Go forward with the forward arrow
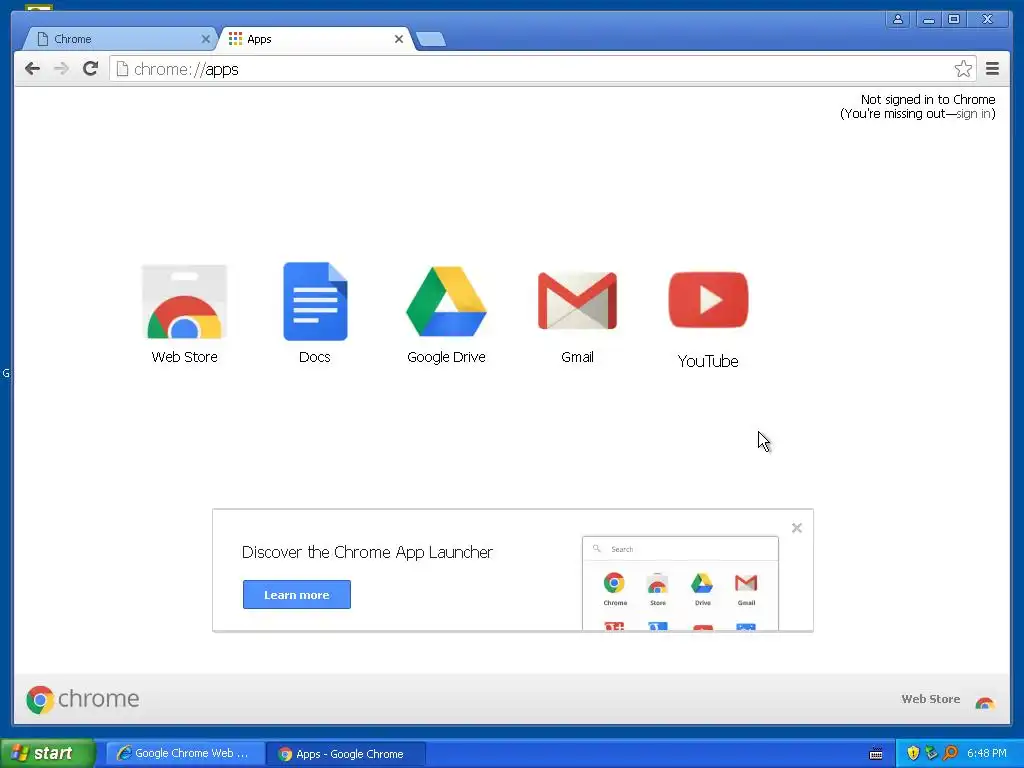Image resolution: width=1024 pixels, height=768 pixels. [x=61, y=69]
